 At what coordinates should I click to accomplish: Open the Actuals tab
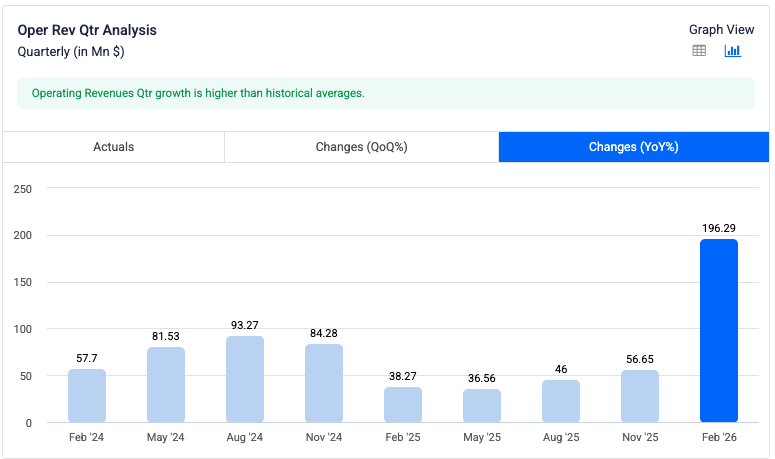point(114,147)
